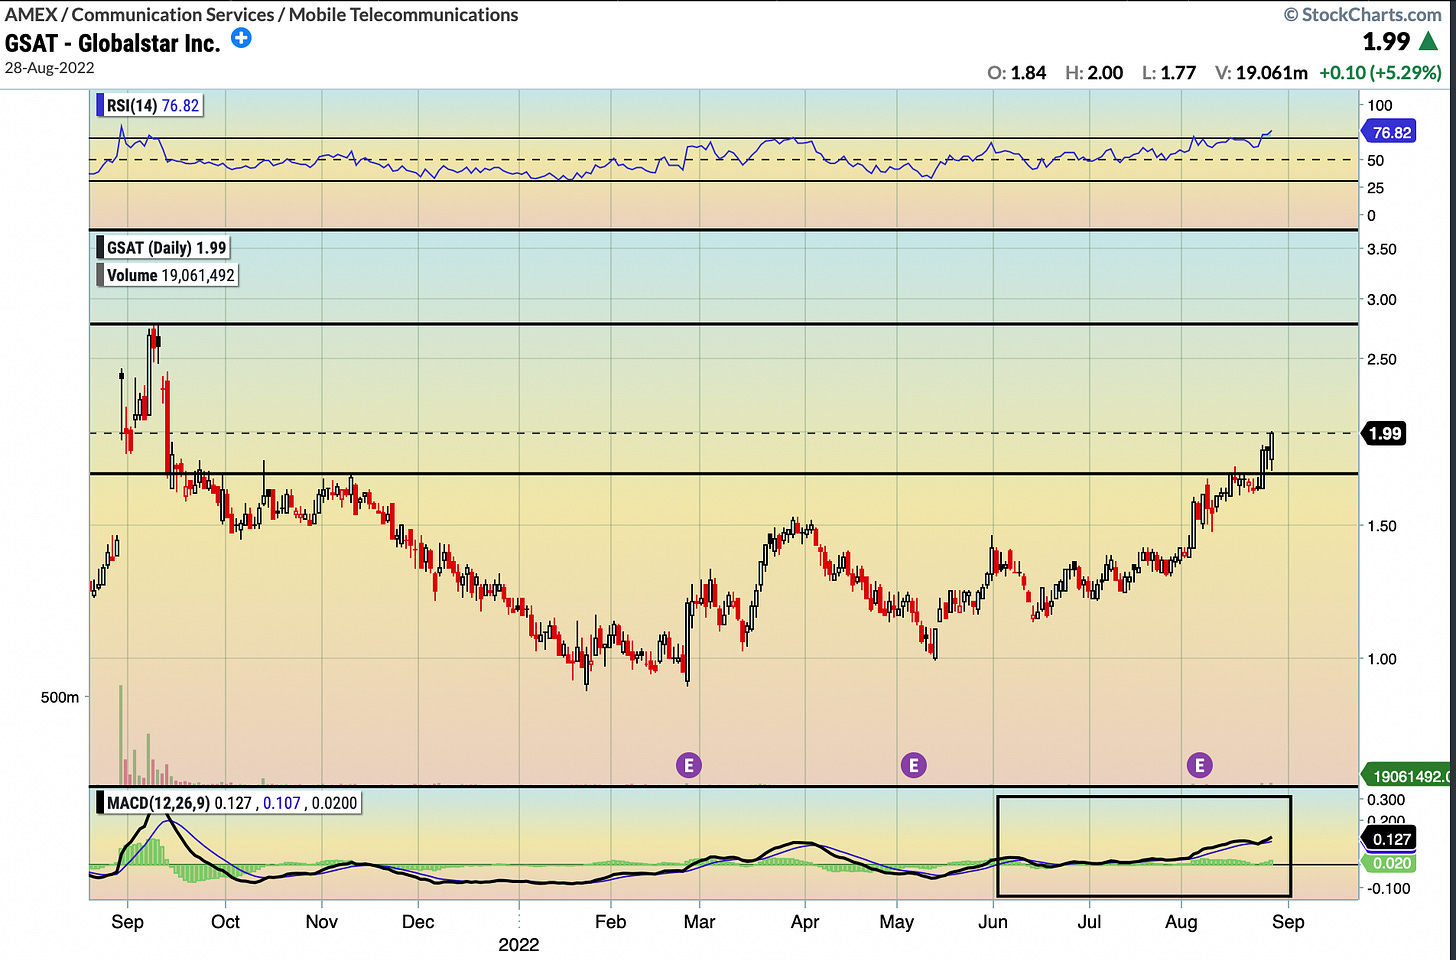
Task: Click the earnings E marker near May
Action: click(913, 765)
